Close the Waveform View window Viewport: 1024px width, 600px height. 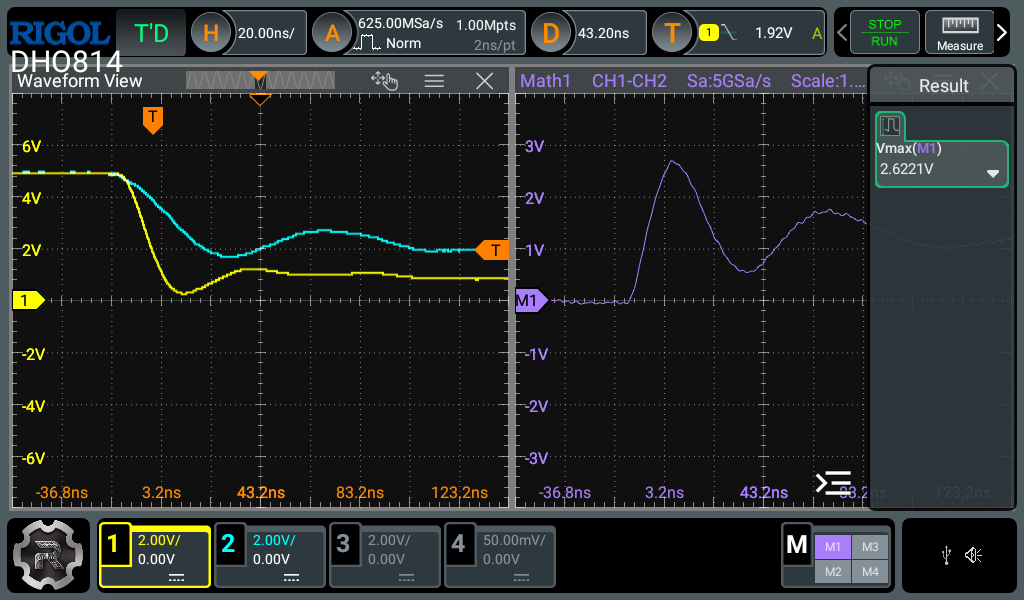tap(485, 82)
